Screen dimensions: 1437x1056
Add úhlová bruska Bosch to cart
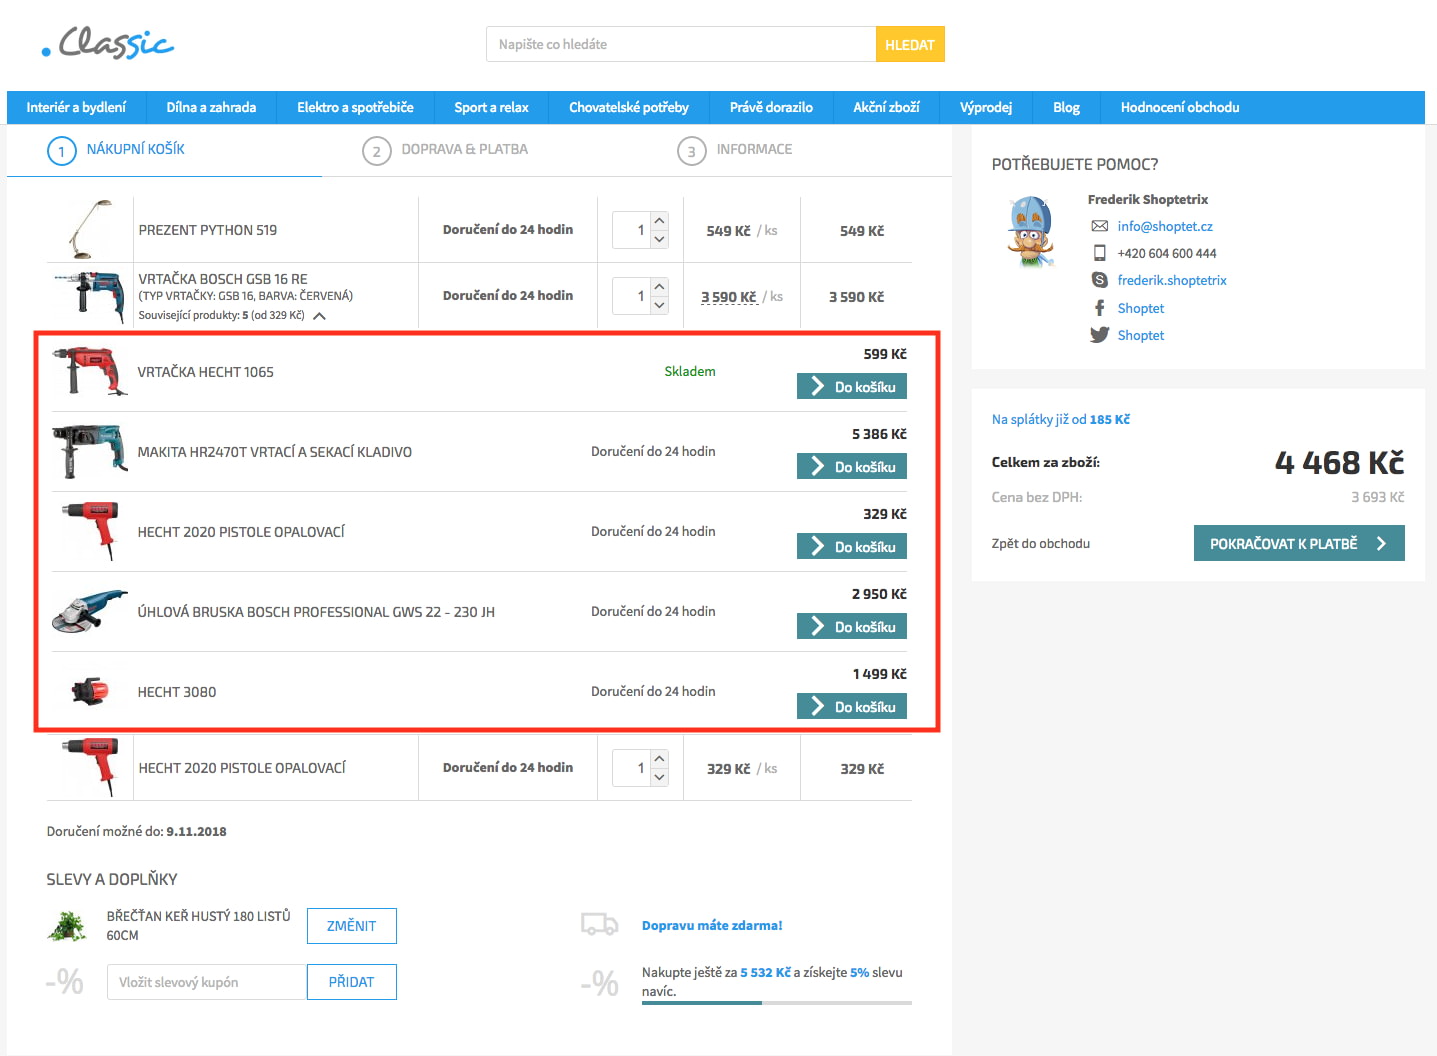852,627
